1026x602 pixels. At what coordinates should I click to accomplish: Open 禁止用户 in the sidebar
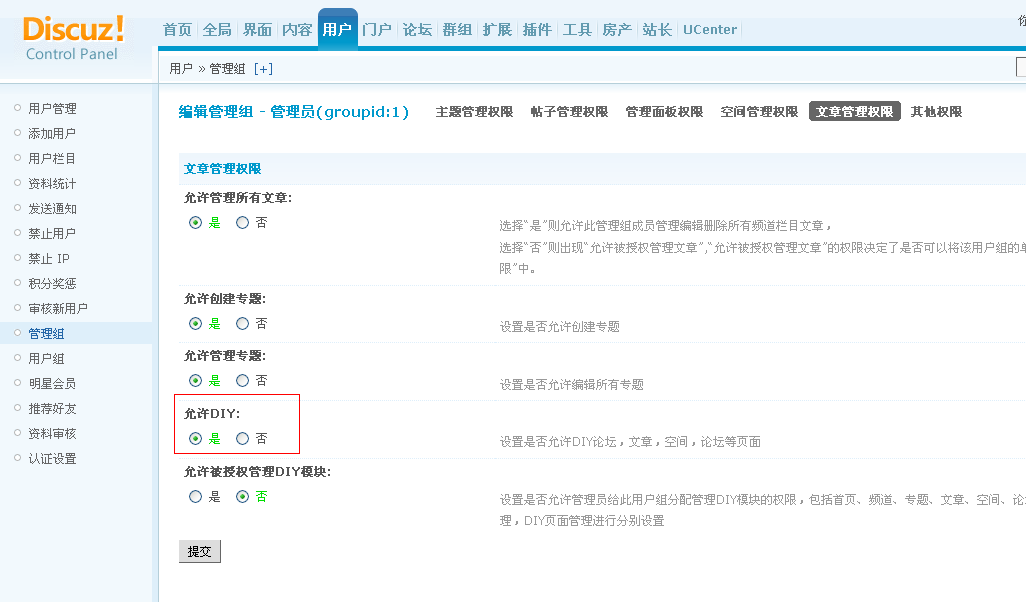52,234
